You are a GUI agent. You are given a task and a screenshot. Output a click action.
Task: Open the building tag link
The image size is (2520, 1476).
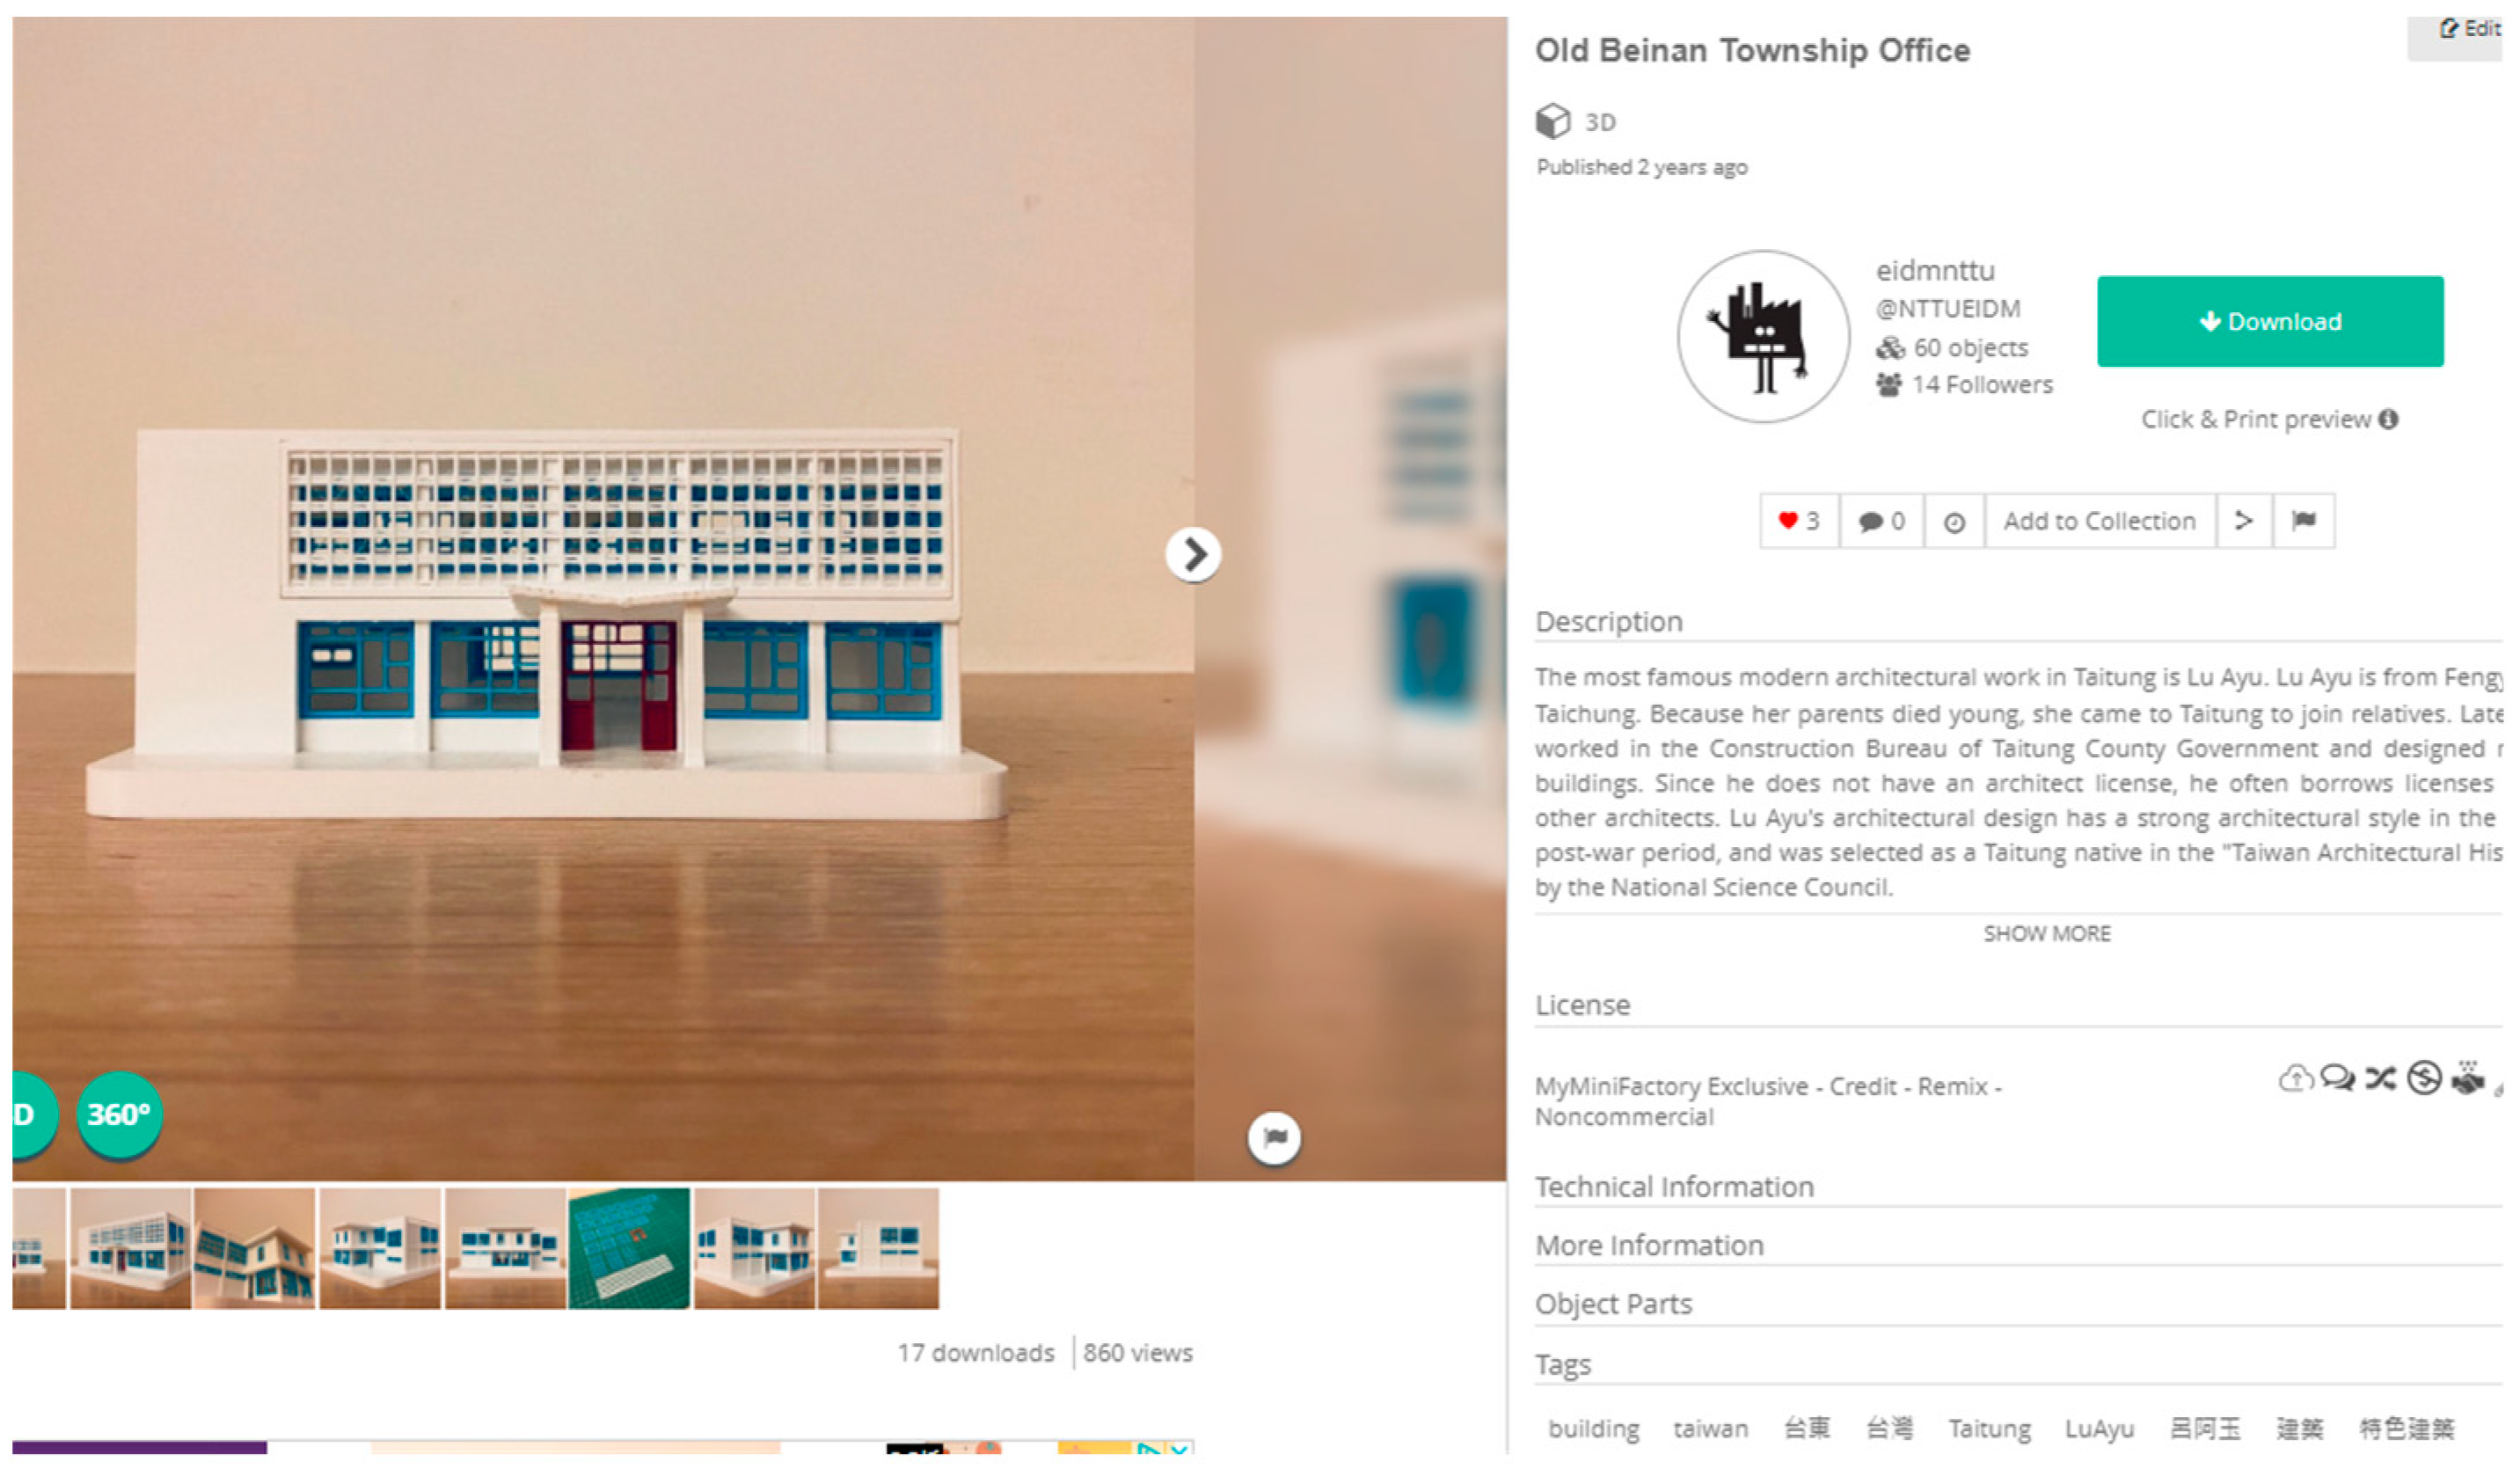coord(1593,1429)
